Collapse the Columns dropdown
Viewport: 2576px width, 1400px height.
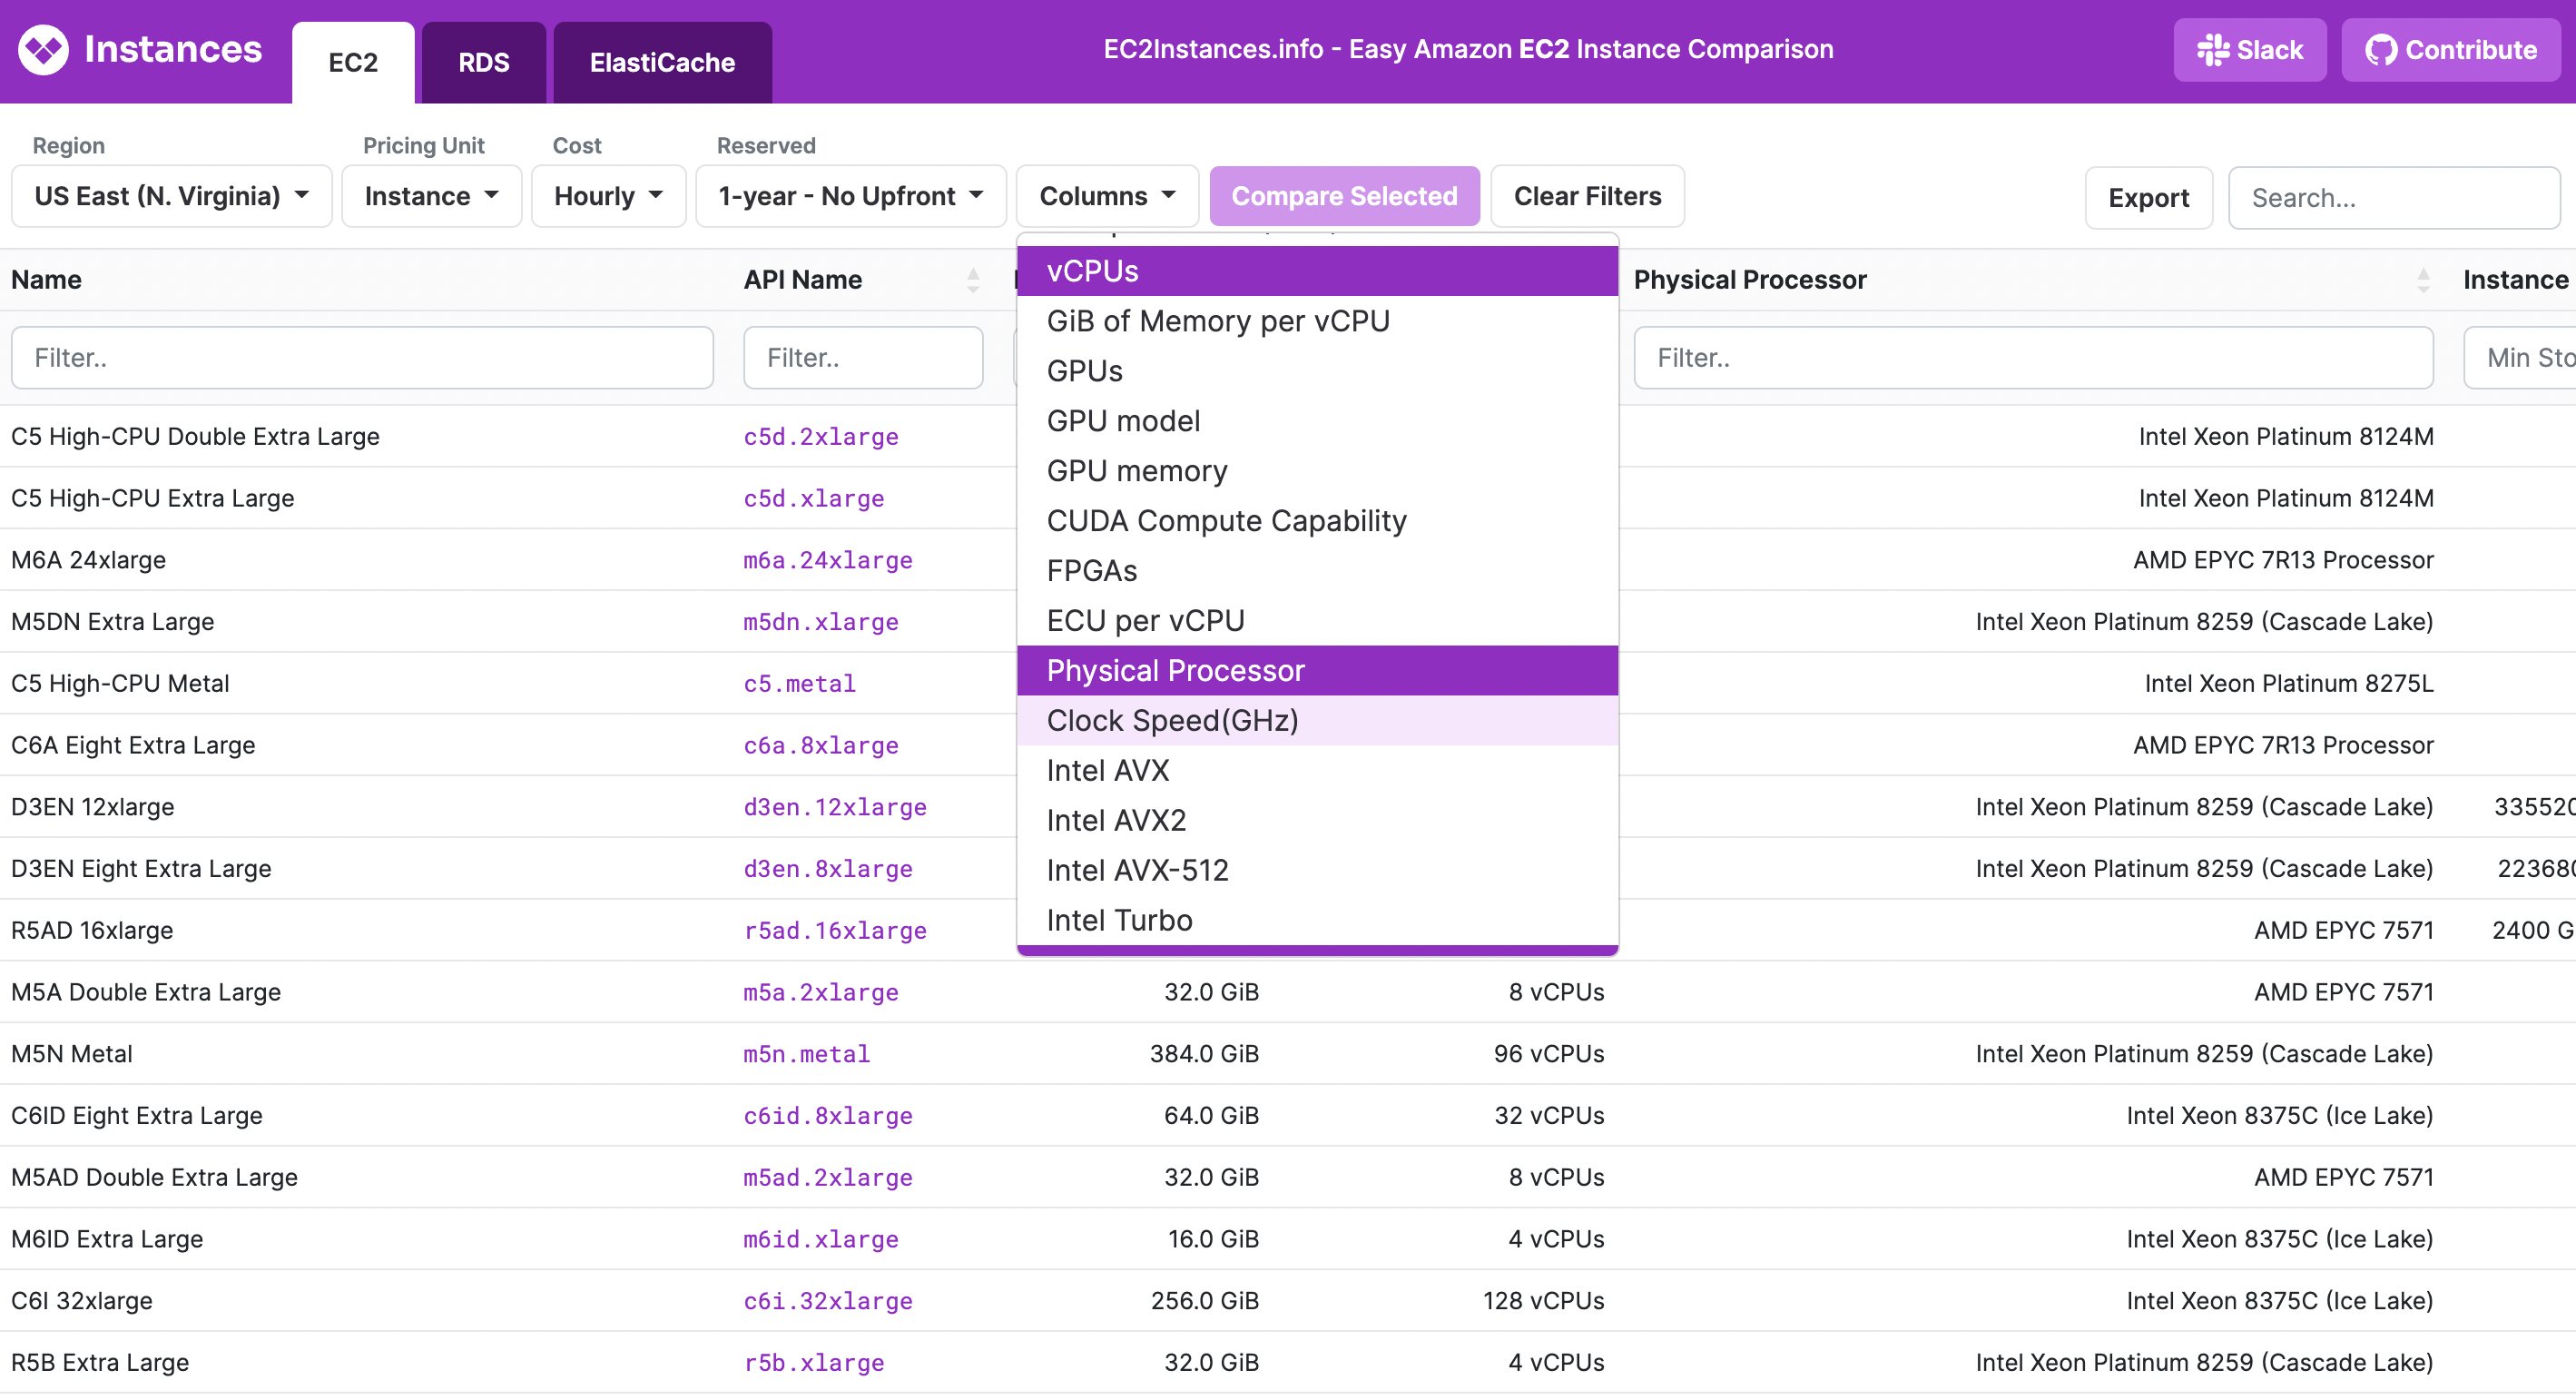click(1107, 196)
